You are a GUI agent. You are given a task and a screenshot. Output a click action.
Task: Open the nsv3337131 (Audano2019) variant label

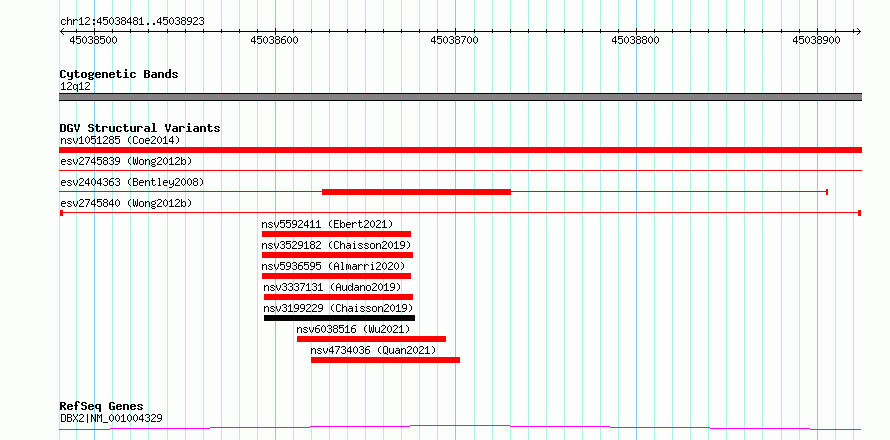(x=333, y=287)
